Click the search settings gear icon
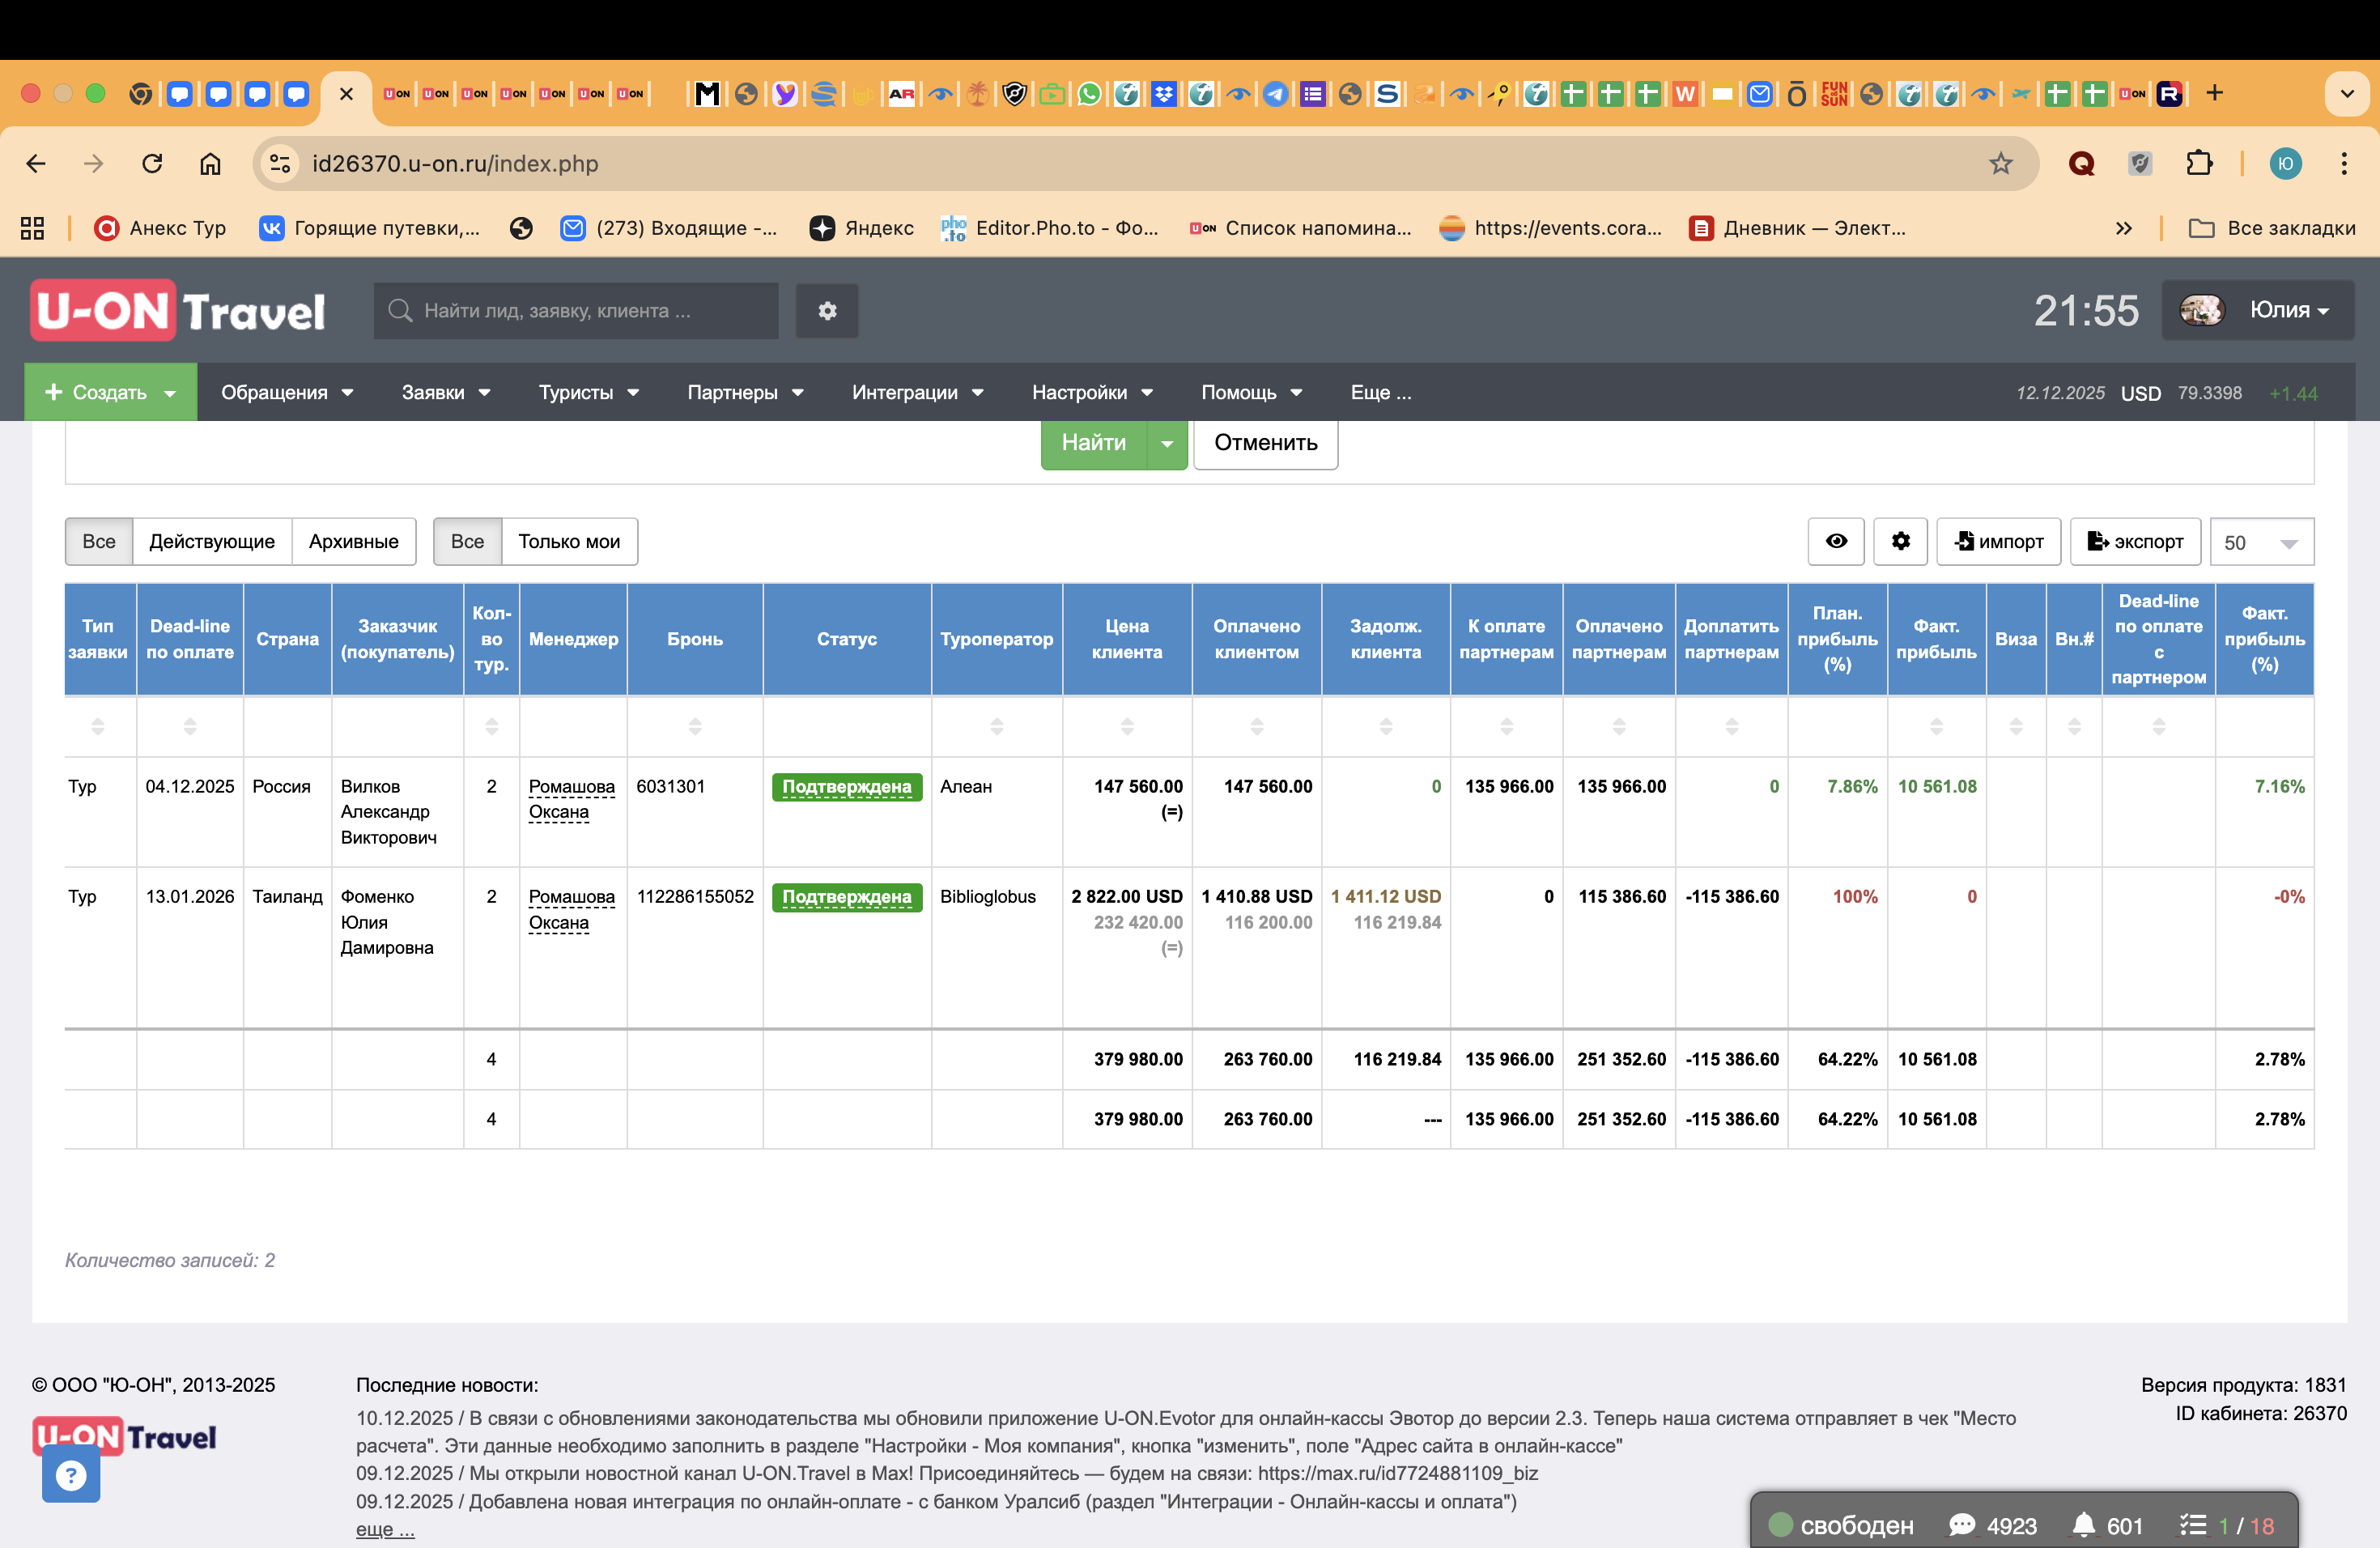Viewport: 2380px width, 1548px height. click(x=826, y=311)
